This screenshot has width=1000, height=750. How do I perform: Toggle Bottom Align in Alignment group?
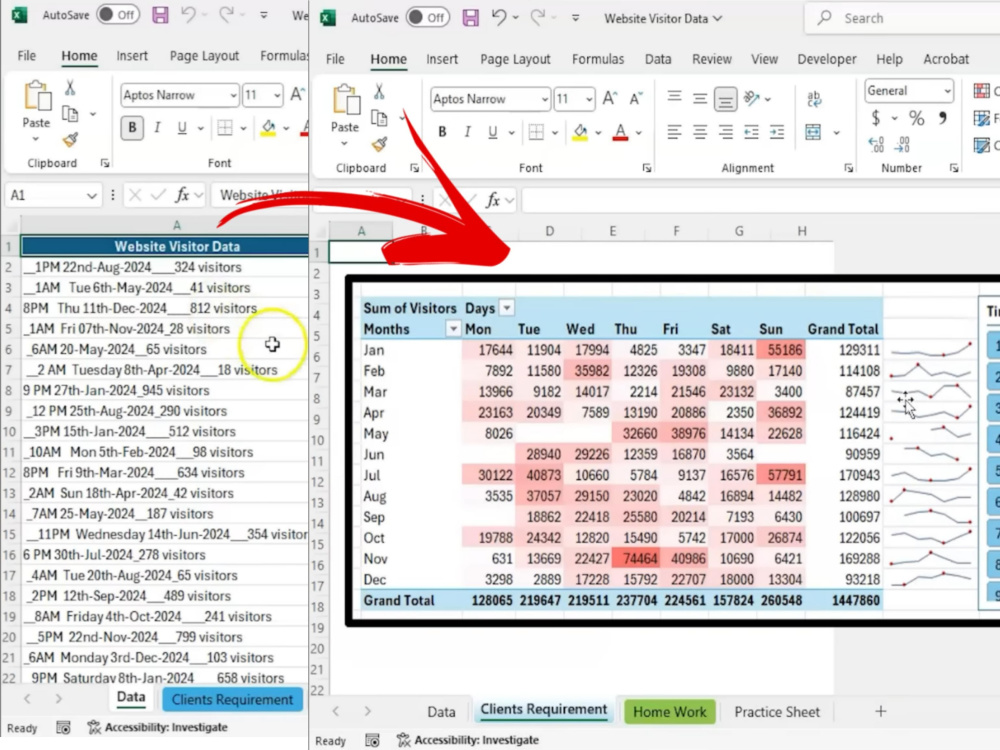click(x=725, y=99)
